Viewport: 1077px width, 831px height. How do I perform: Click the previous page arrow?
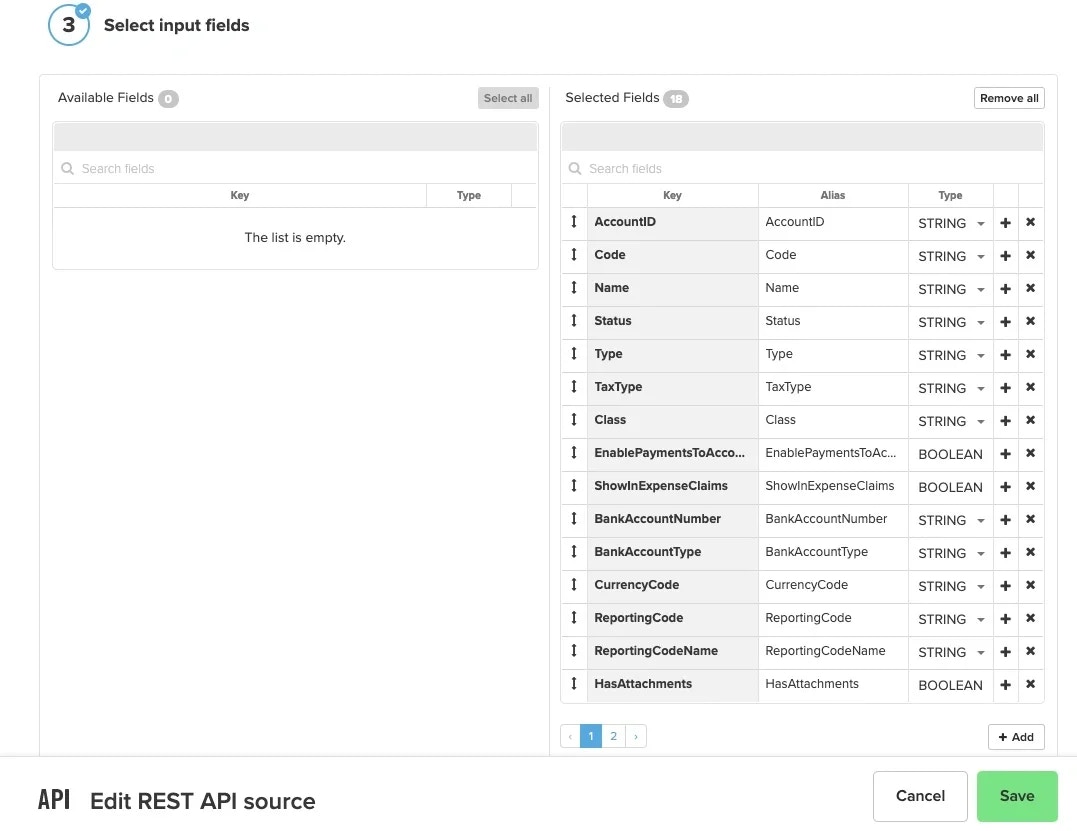click(570, 736)
